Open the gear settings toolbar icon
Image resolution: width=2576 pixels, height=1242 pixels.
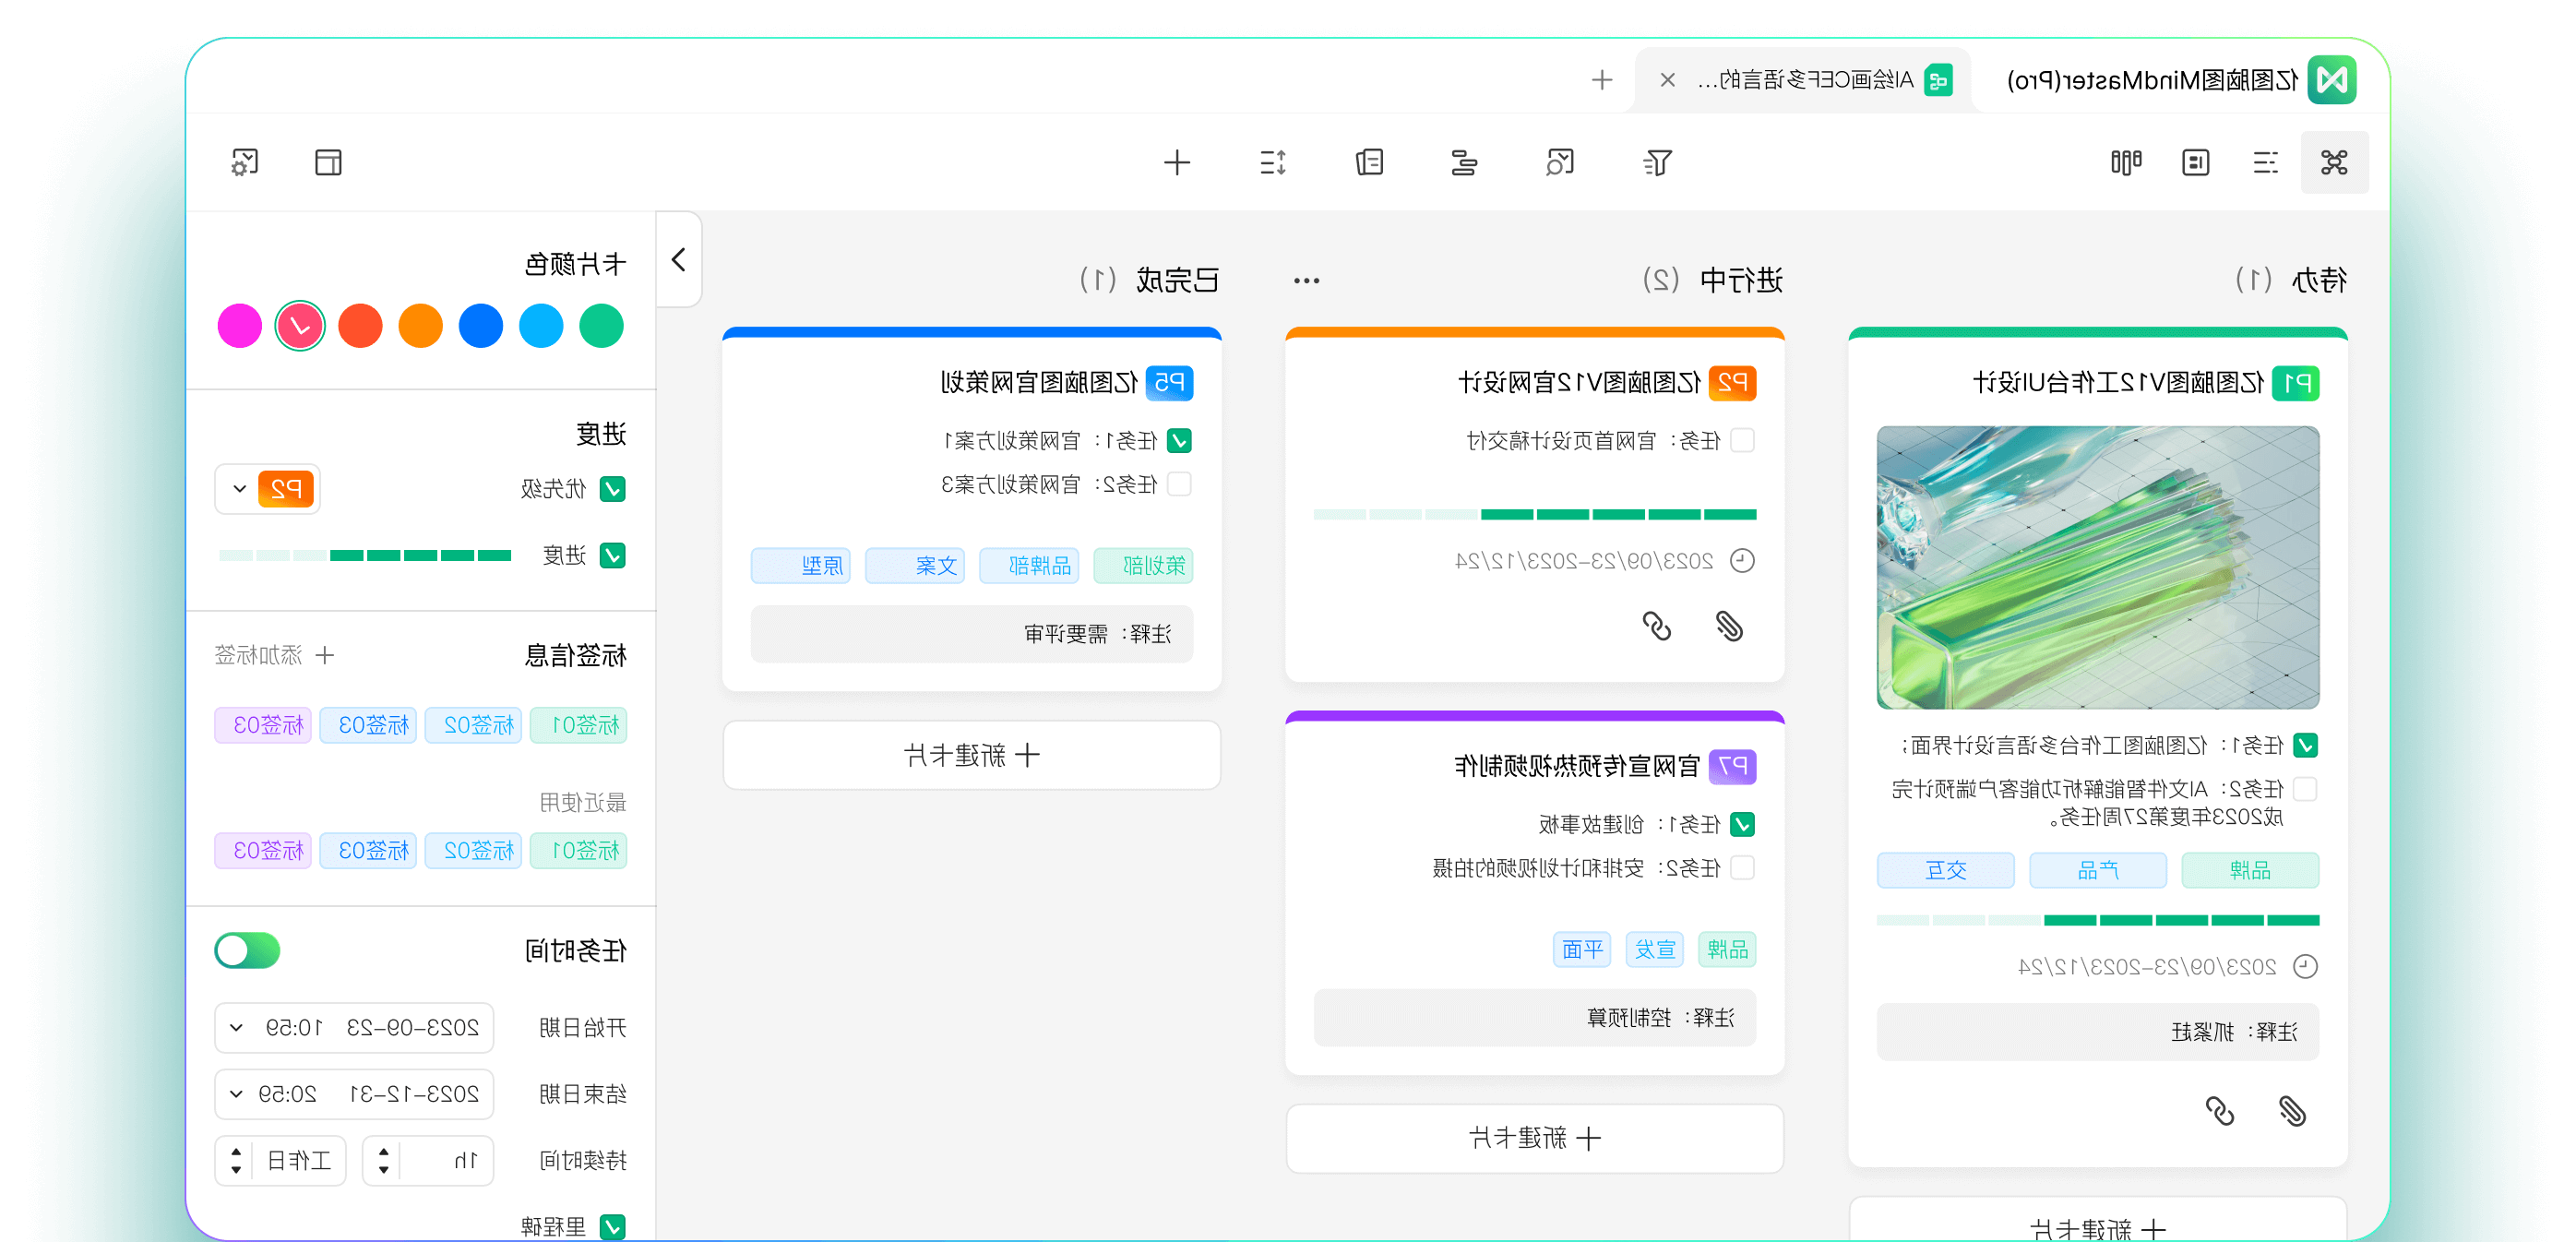click(244, 162)
